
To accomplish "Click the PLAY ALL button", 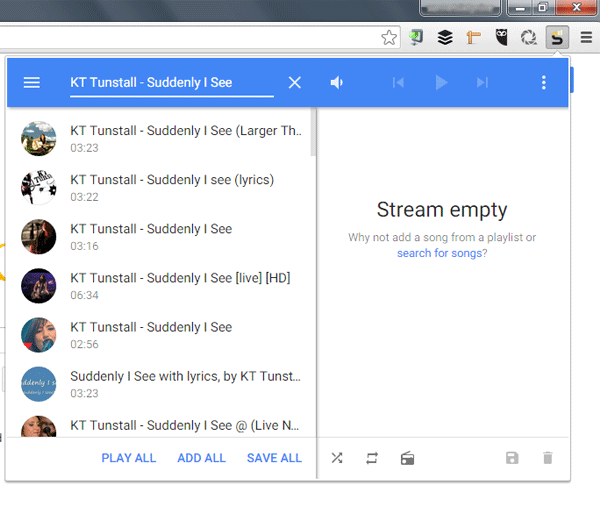I will 129,458.
